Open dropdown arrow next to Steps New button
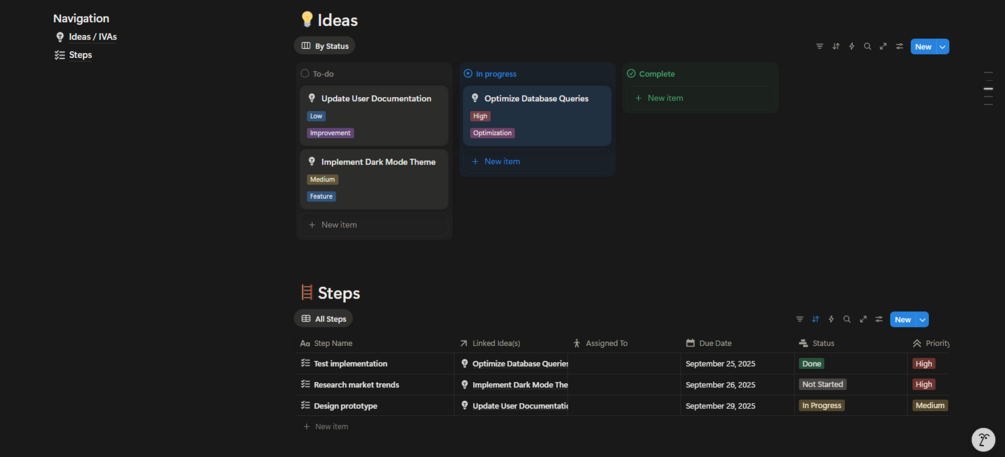 click(x=922, y=319)
